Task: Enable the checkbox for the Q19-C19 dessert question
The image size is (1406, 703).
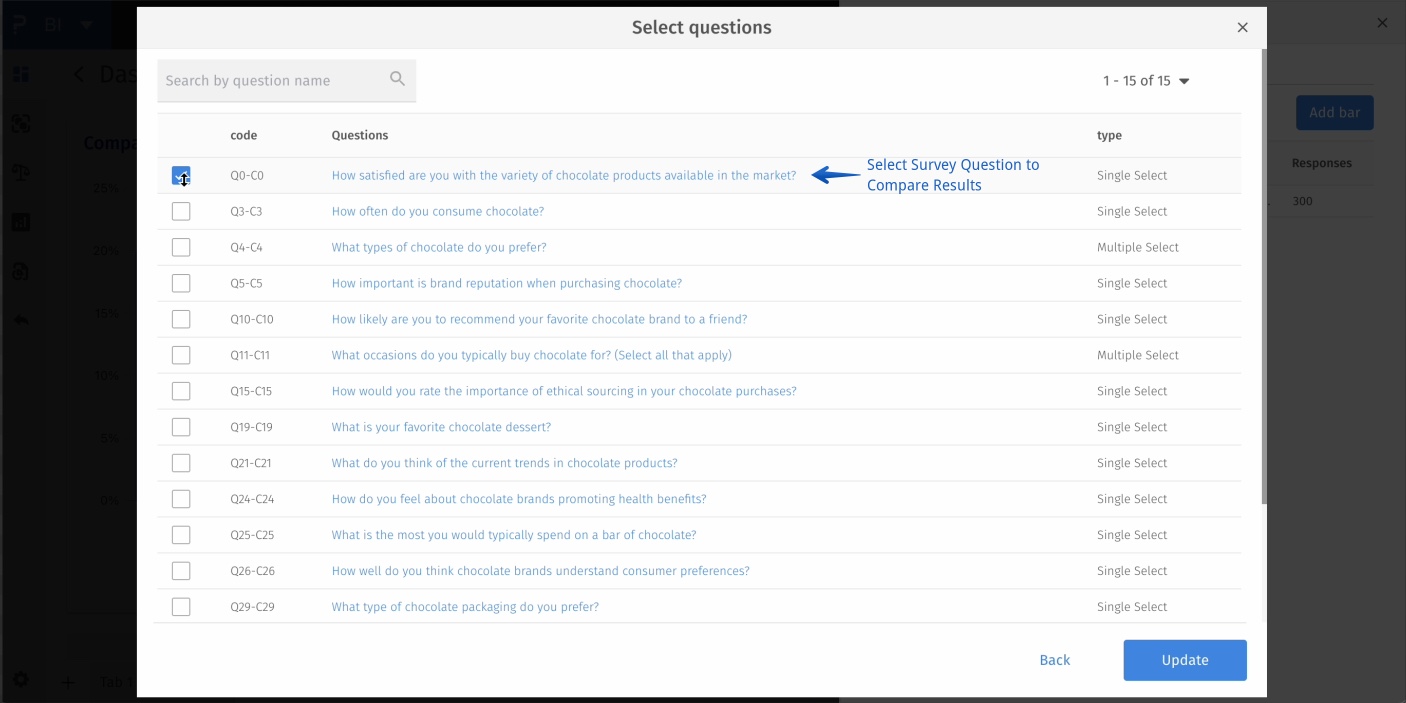Action: 181,427
